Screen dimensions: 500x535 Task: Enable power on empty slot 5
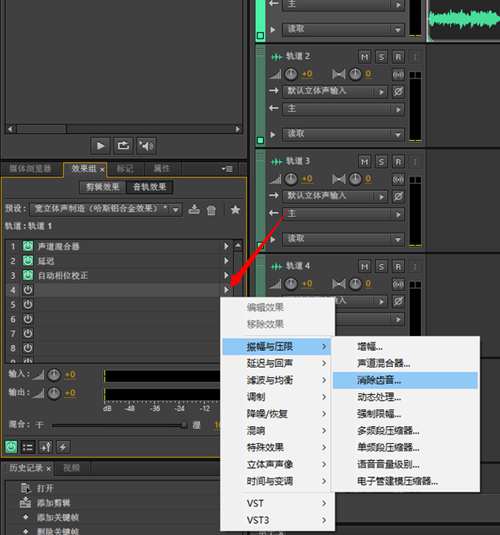pyautogui.click(x=28, y=304)
